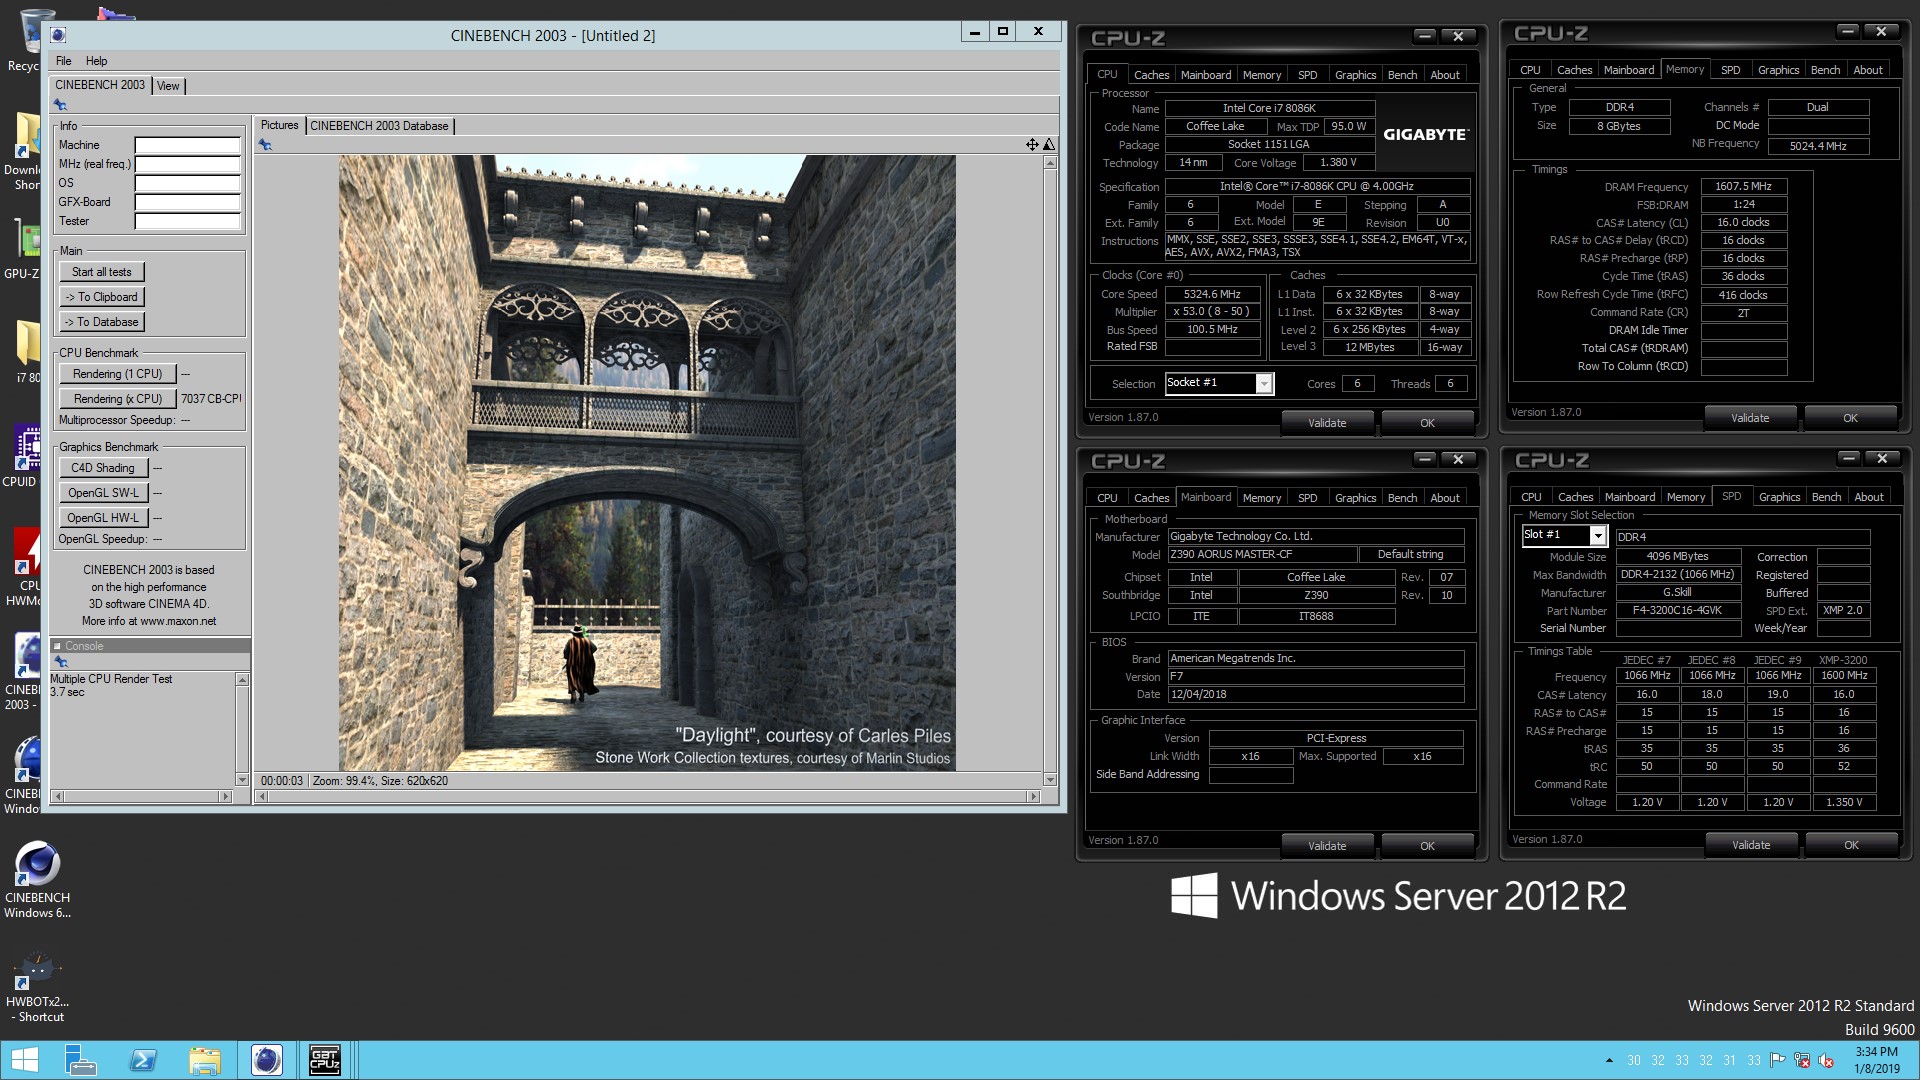The height and width of the screenshot is (1080, 1920).
Task: Open the HWBOTx2 shortcut on desktop
Action: point(37,988)
